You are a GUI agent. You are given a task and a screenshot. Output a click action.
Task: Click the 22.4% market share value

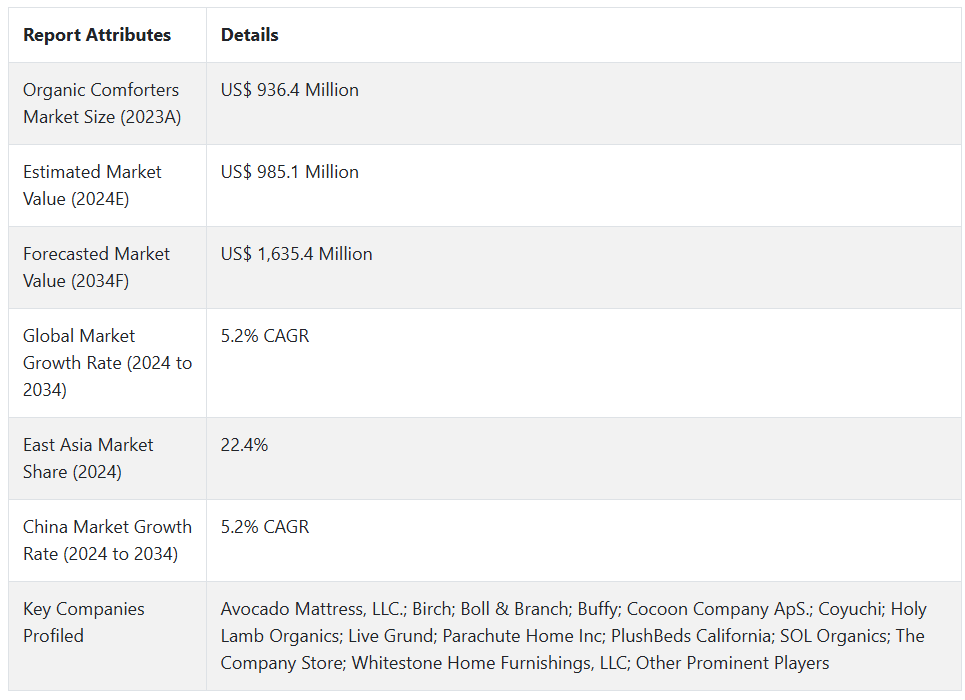coord(245,445)
